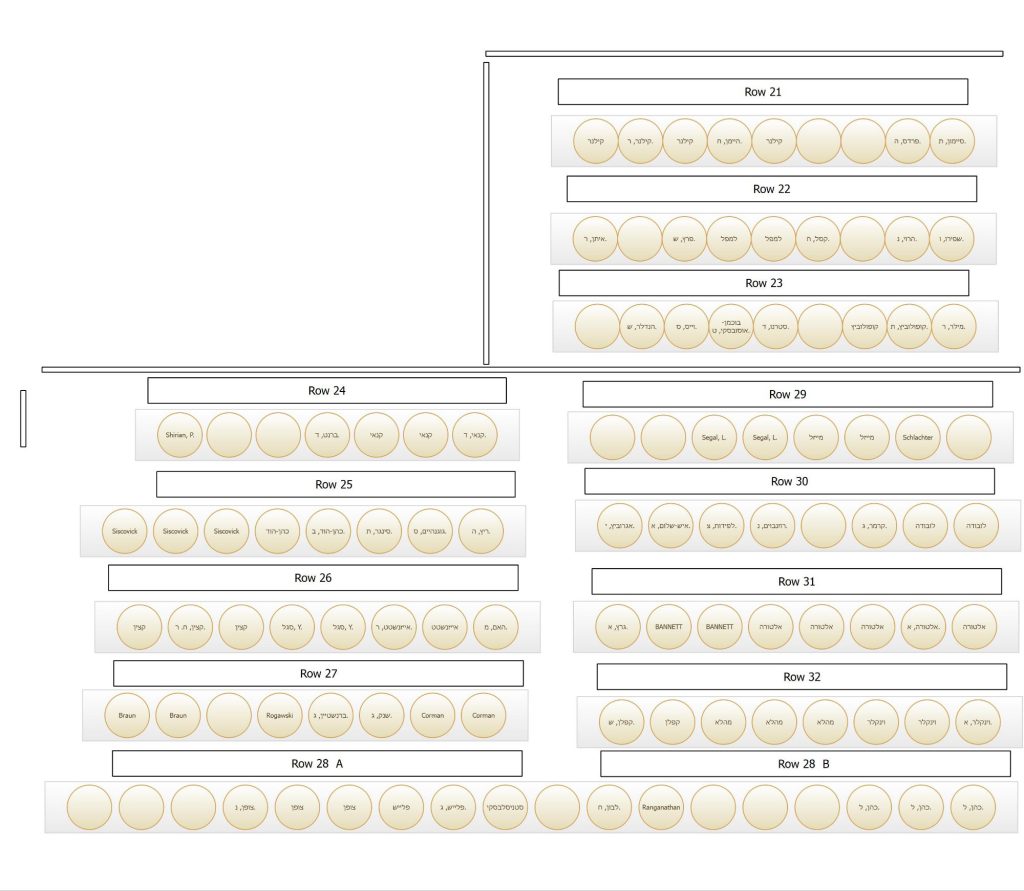Click the empty seat in Row 27
Screen dimensions: 1024x891
point(229,715)
